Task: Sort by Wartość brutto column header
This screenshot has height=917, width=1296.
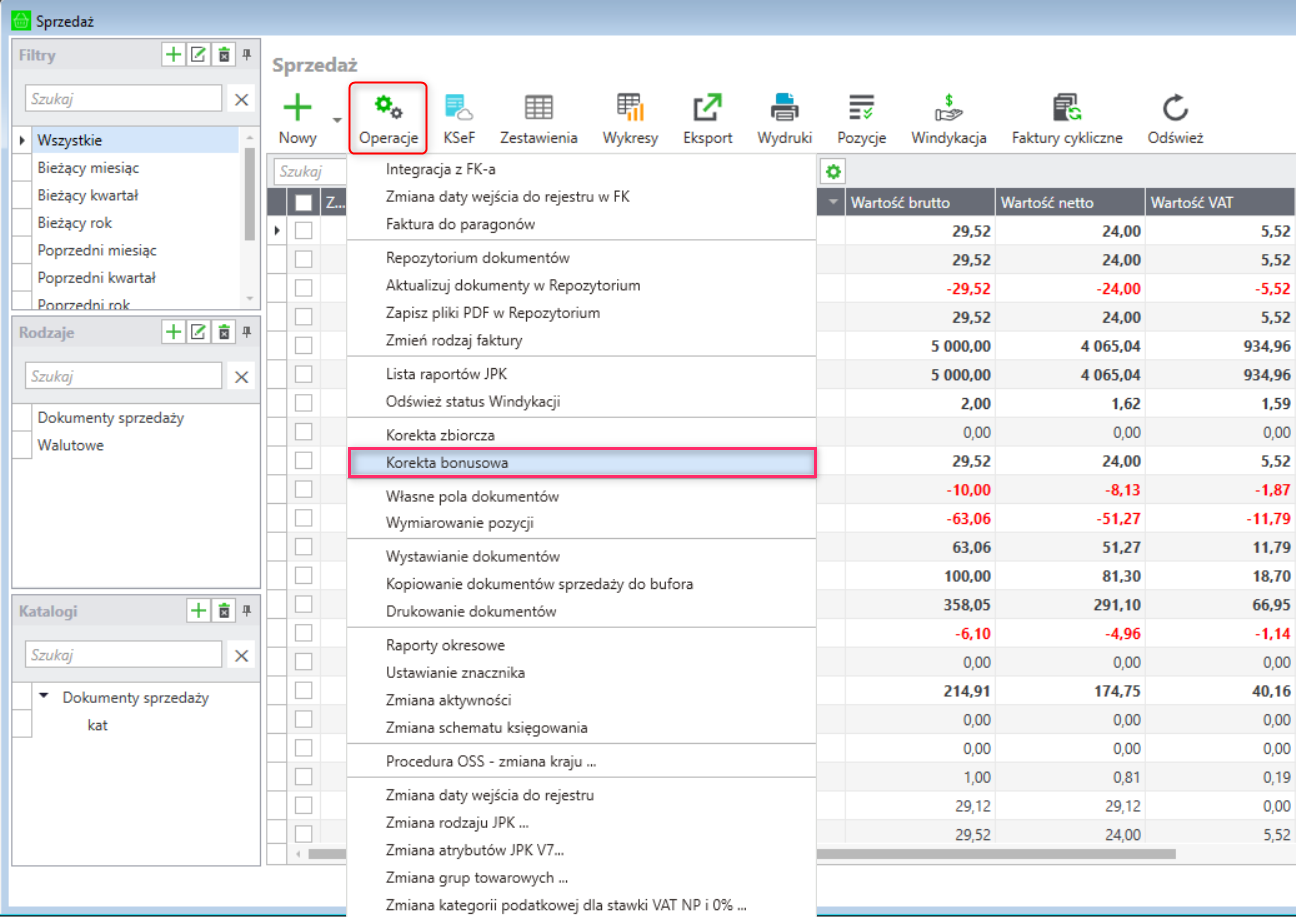Action: [920, 203]
